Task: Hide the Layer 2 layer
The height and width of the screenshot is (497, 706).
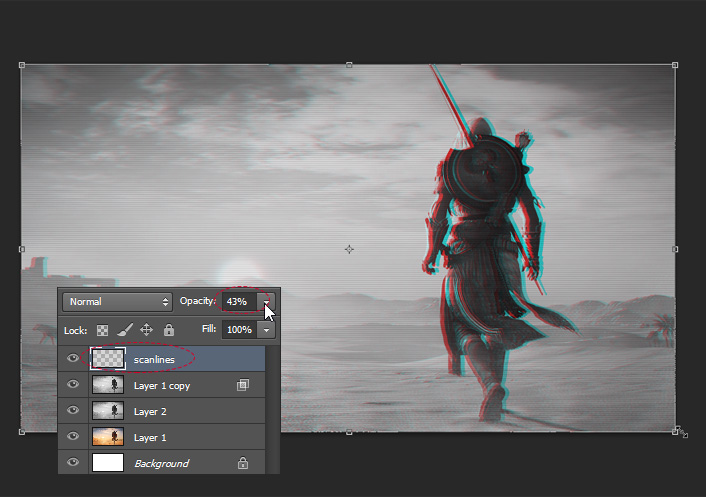Action: tap(72, 411)
